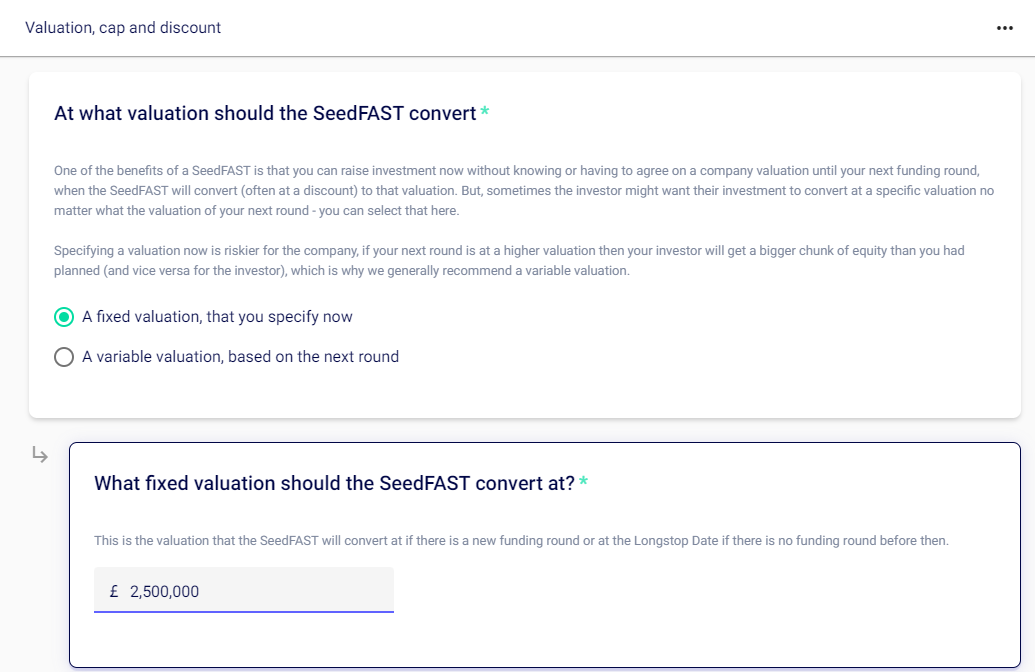Click the £ currency symbol in the field
The height and width of the screenshot is (672, 1035).
(x=114, y=591)
